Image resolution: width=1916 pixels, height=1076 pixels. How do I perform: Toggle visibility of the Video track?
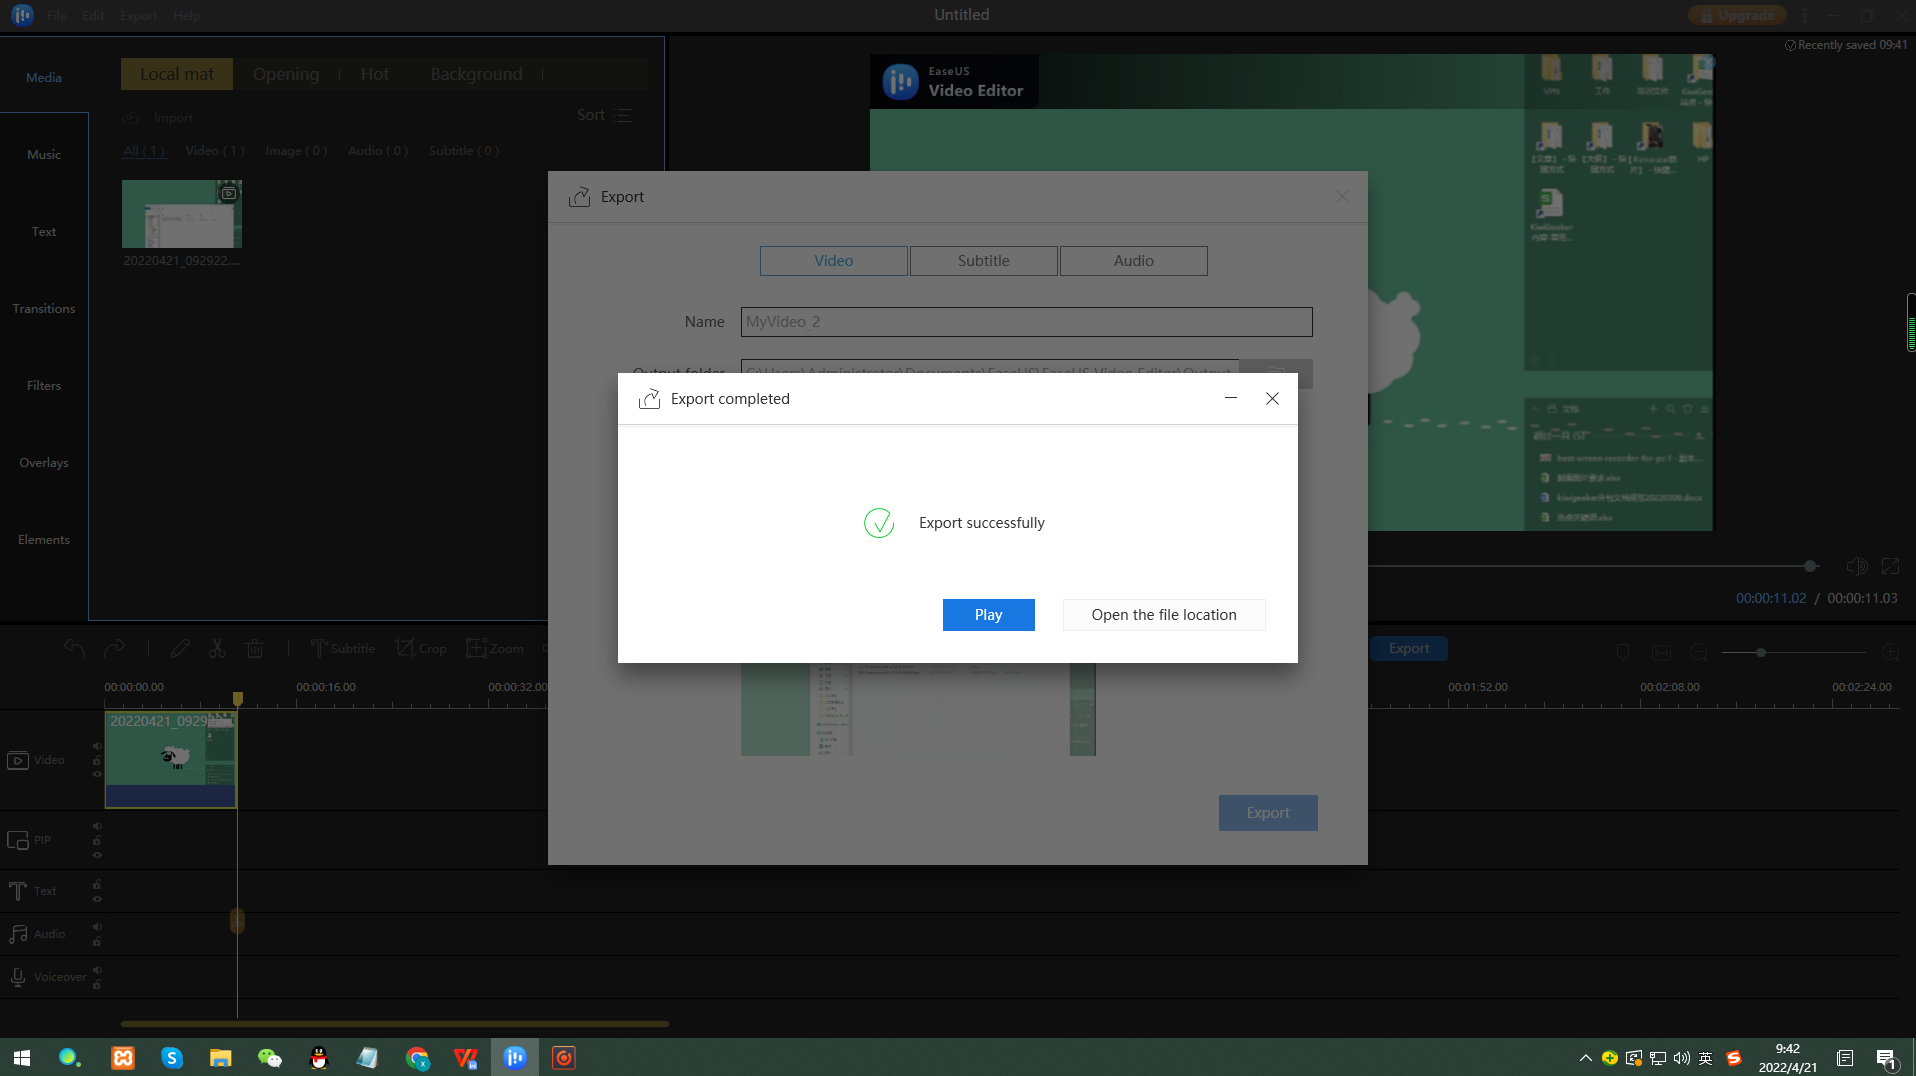pos(97,774)
